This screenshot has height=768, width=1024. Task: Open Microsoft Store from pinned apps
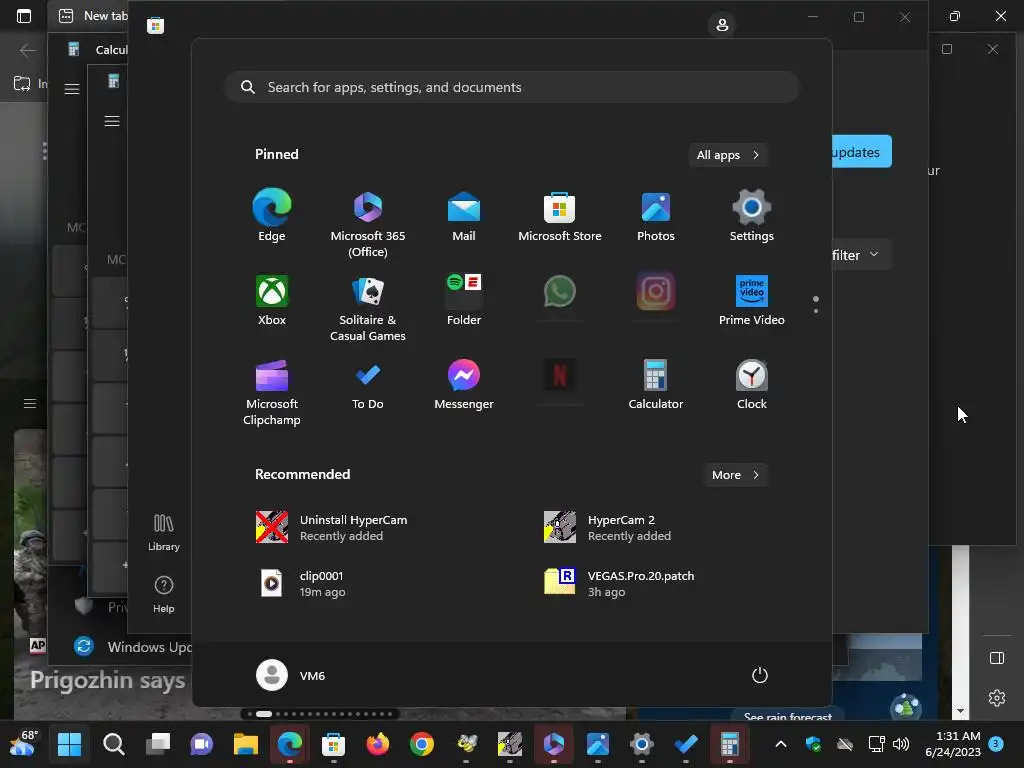[560, 215]
